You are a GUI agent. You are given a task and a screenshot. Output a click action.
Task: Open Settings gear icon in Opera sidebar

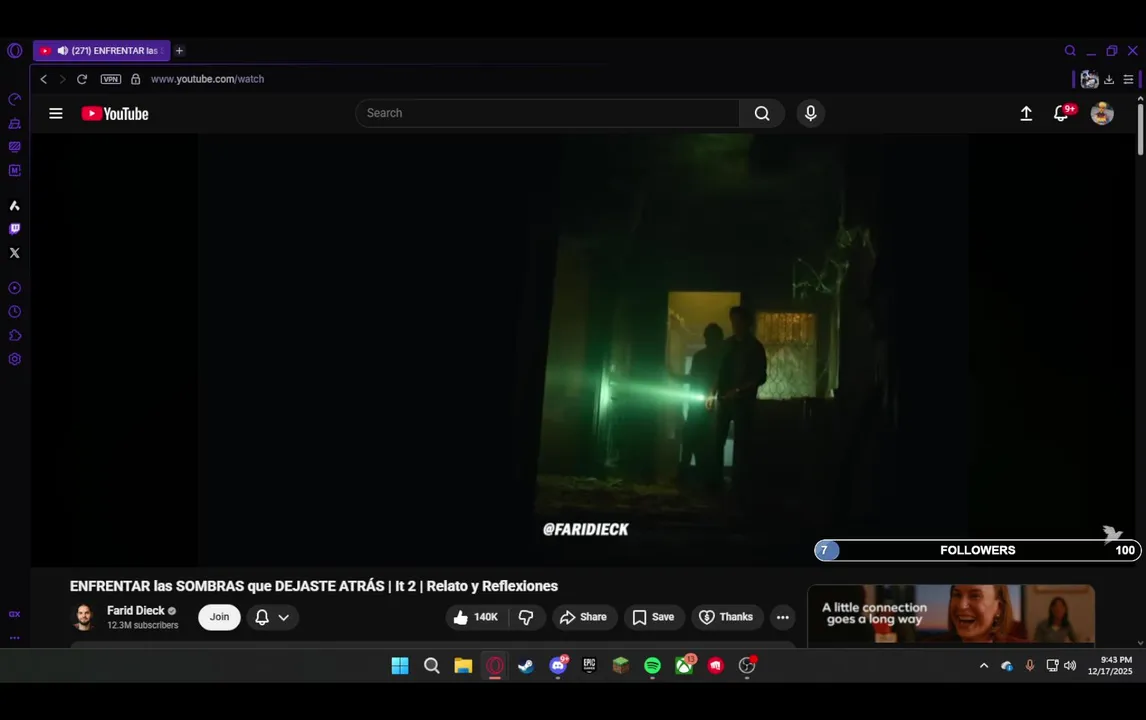(x=15, y=359)
